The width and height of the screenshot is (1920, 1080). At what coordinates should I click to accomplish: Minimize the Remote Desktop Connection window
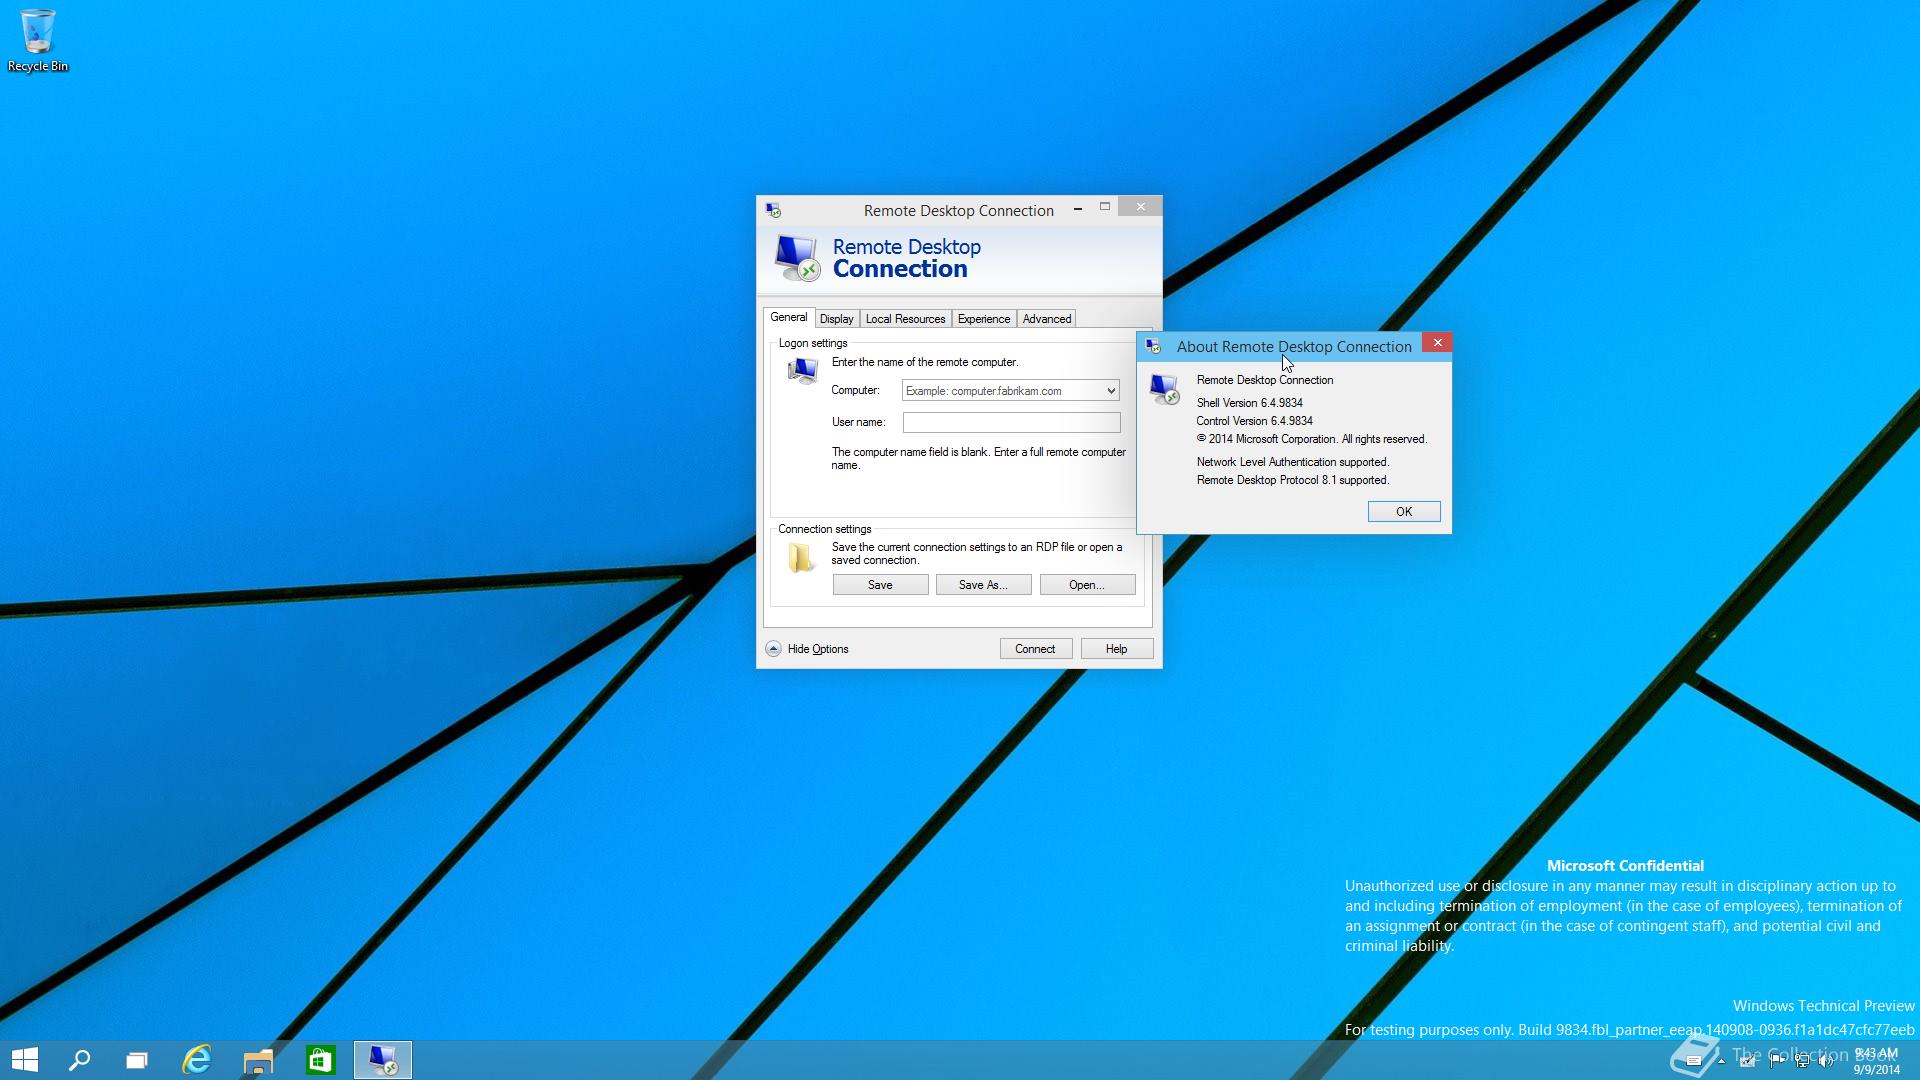(x=1077, y=208)
